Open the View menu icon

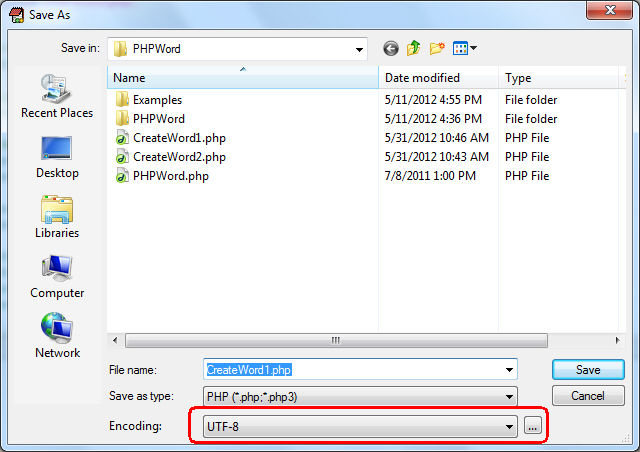coord(464,48)
